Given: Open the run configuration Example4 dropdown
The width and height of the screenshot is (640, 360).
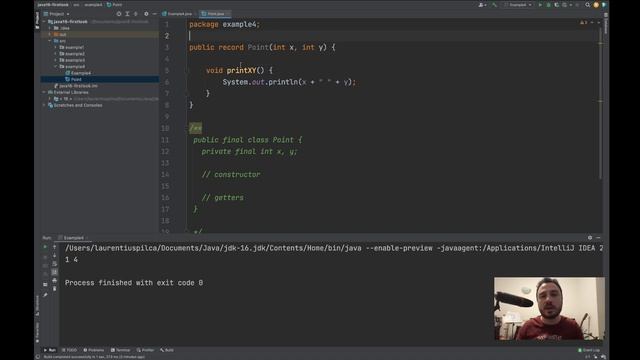Looking at the screenshot, I should pos(518,5).
